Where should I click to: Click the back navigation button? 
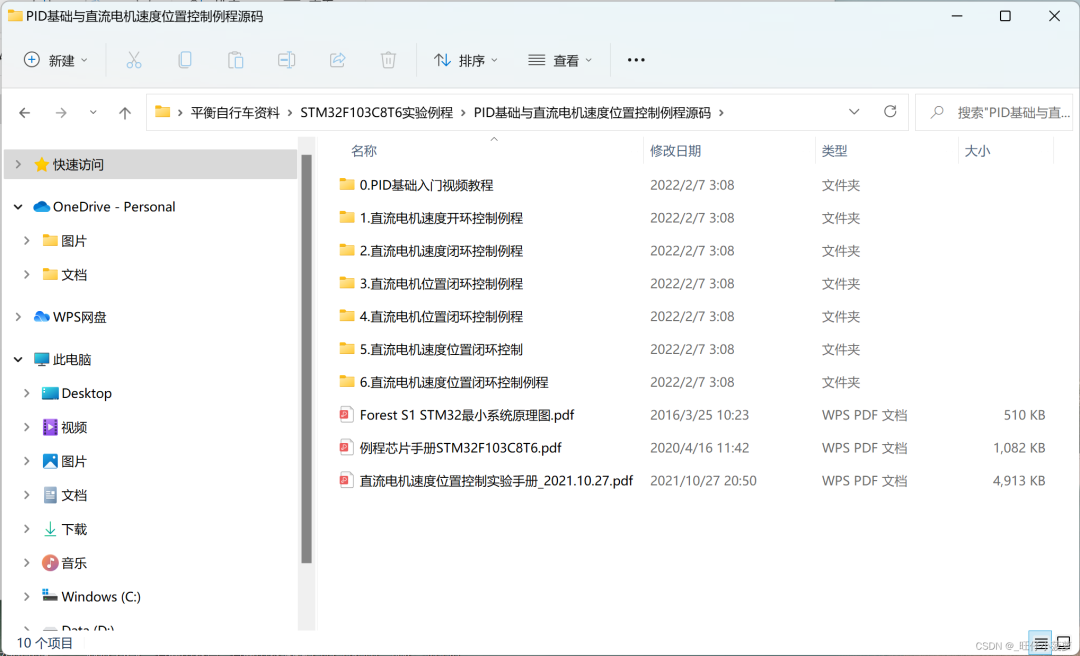[x=24, y=112]
